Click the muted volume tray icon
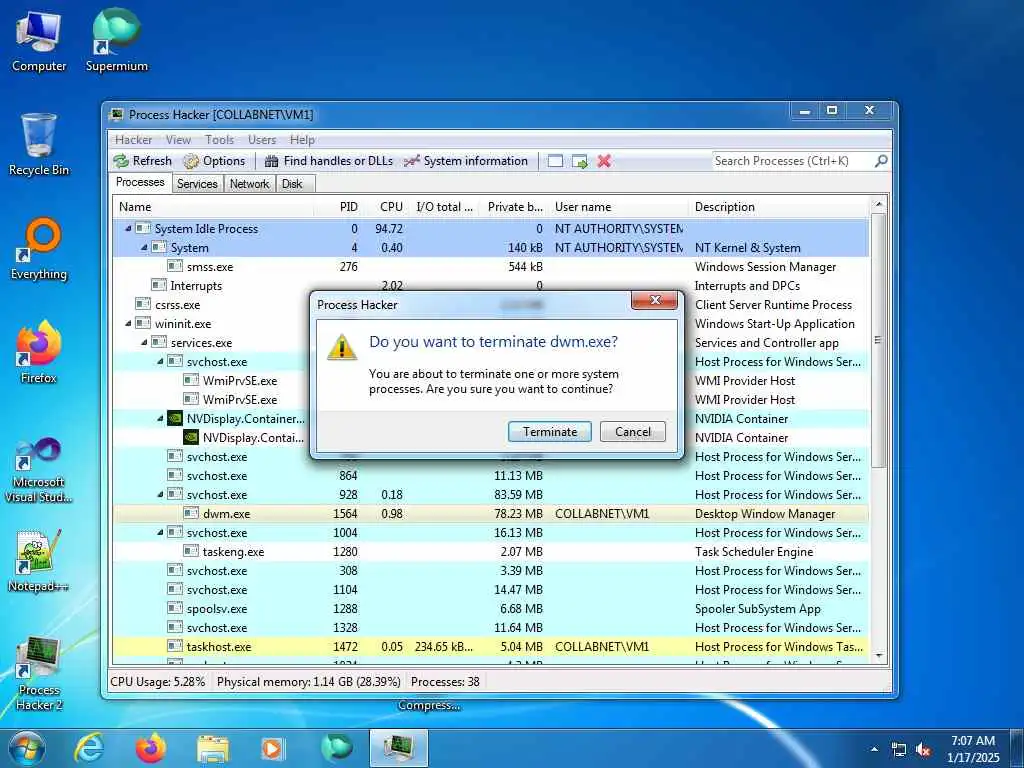Viewport: 1024px width, 768px height. (x=923, y=750)
